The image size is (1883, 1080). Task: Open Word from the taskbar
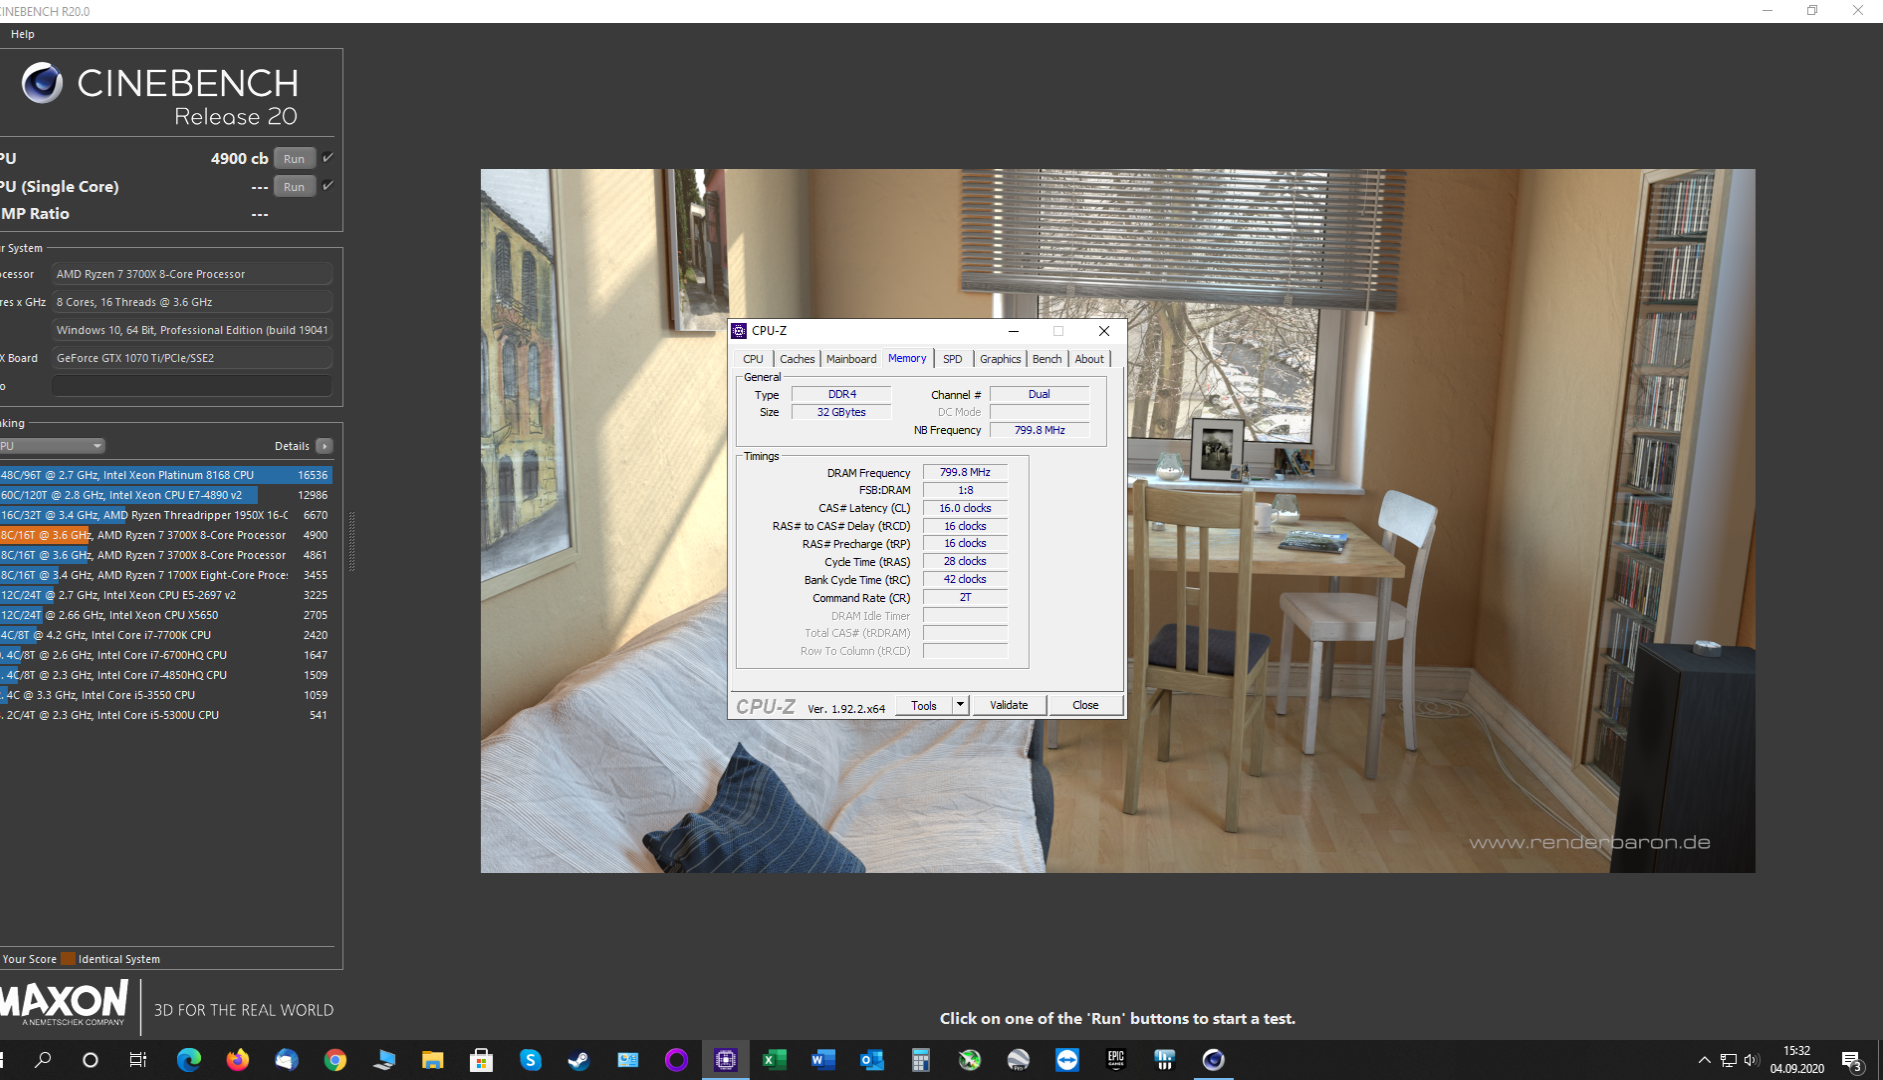(x=823, y=1060)
